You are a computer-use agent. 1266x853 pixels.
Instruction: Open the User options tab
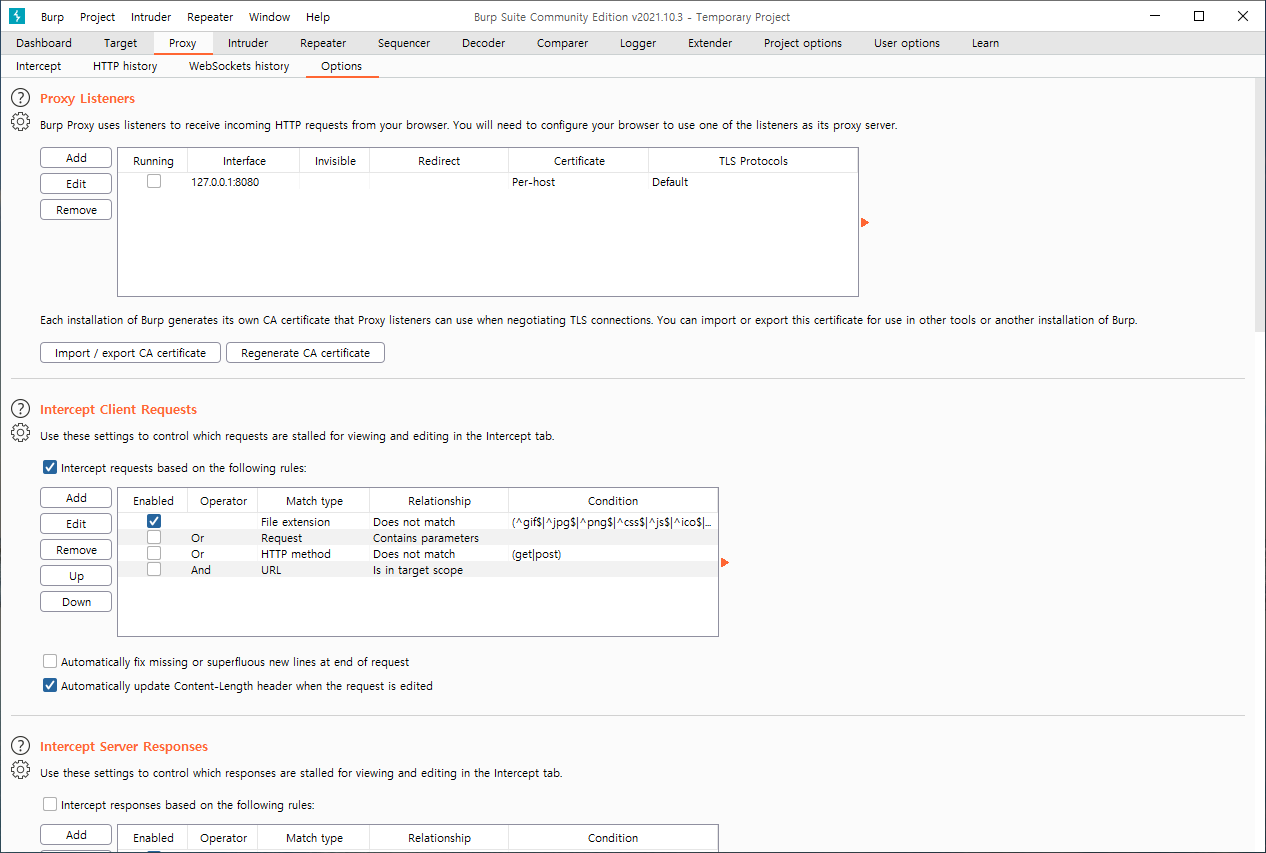tap(907, 43)
